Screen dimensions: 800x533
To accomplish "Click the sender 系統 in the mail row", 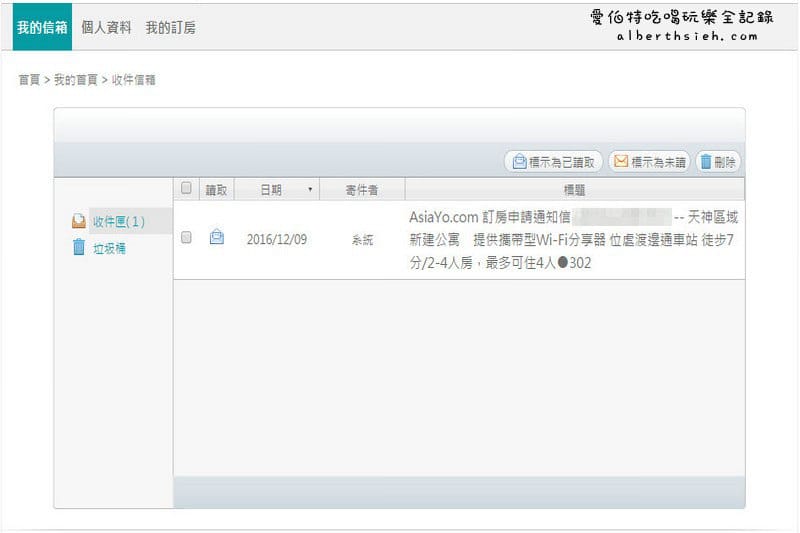I will [x=362, y=240].
